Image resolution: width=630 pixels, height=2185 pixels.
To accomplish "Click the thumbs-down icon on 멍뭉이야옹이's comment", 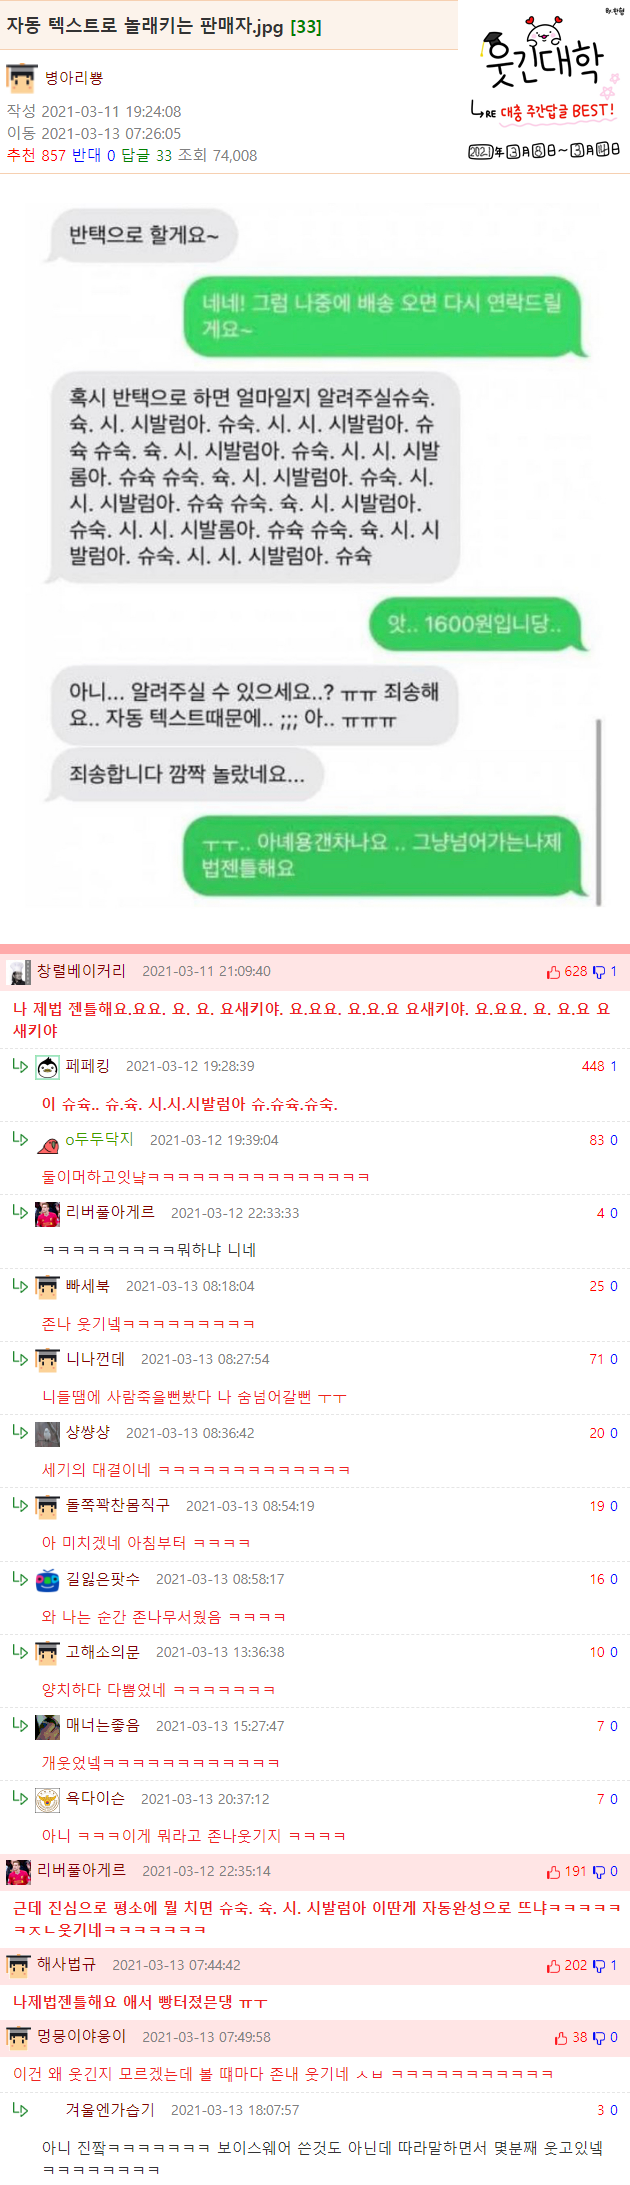I will 599,2038.
